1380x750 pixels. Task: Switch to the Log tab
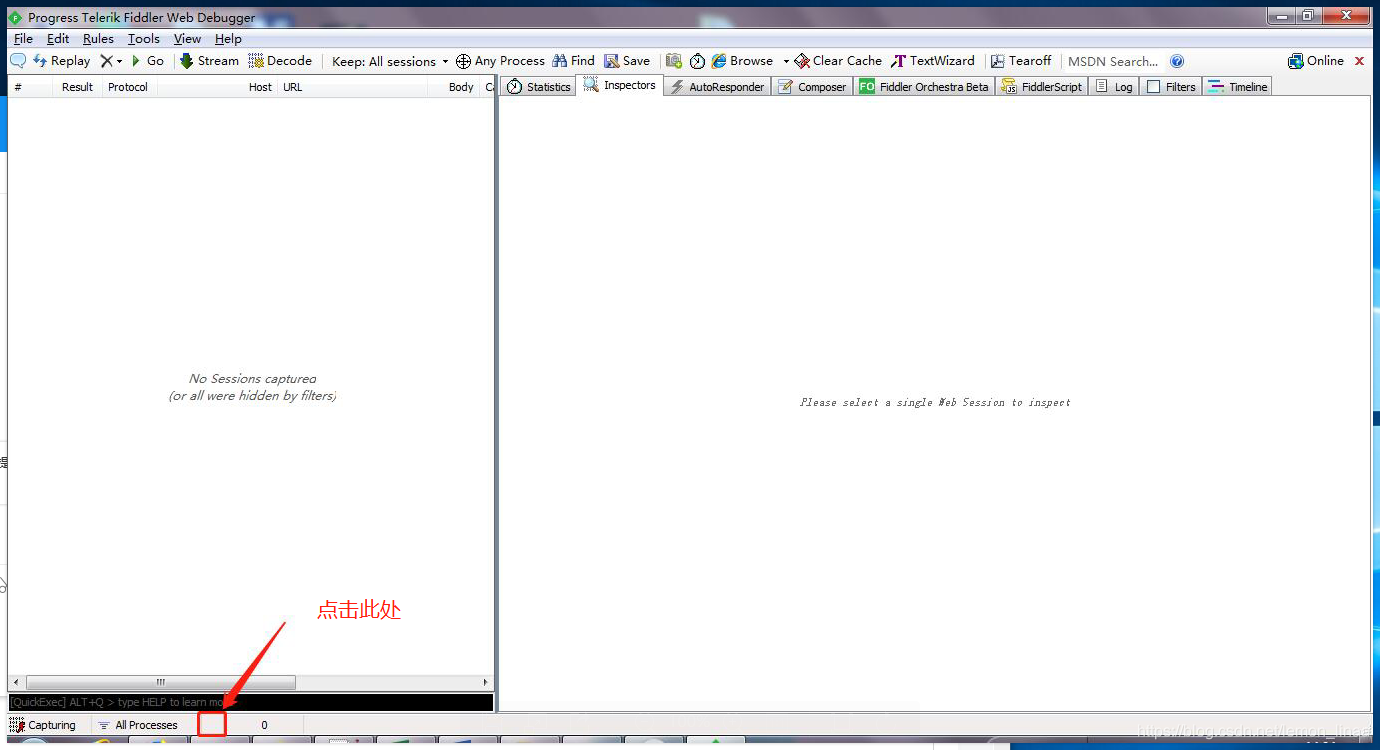(1114, 87)
